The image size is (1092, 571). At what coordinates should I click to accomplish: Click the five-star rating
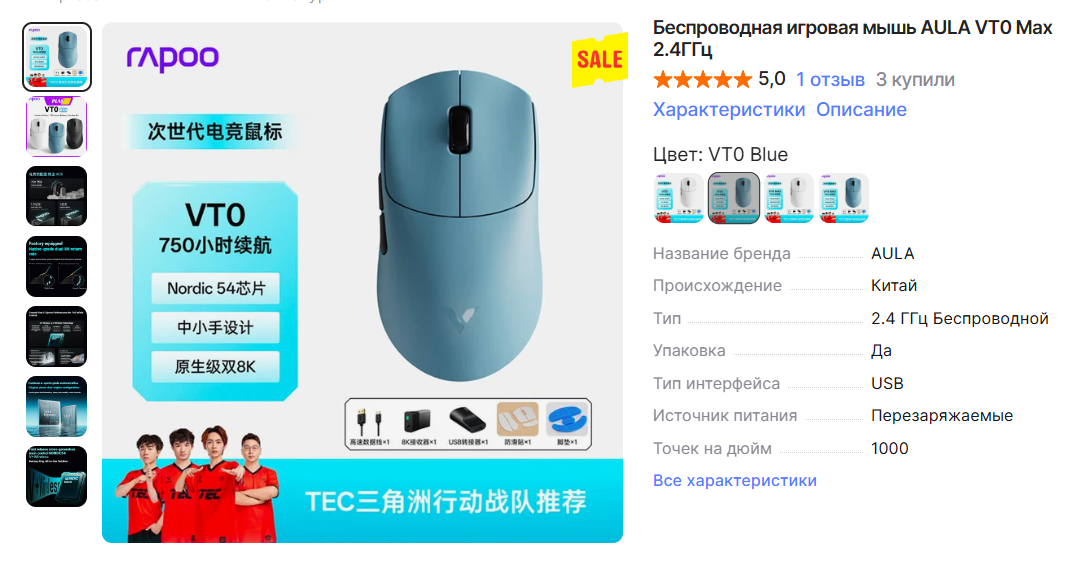click(703, 79)
